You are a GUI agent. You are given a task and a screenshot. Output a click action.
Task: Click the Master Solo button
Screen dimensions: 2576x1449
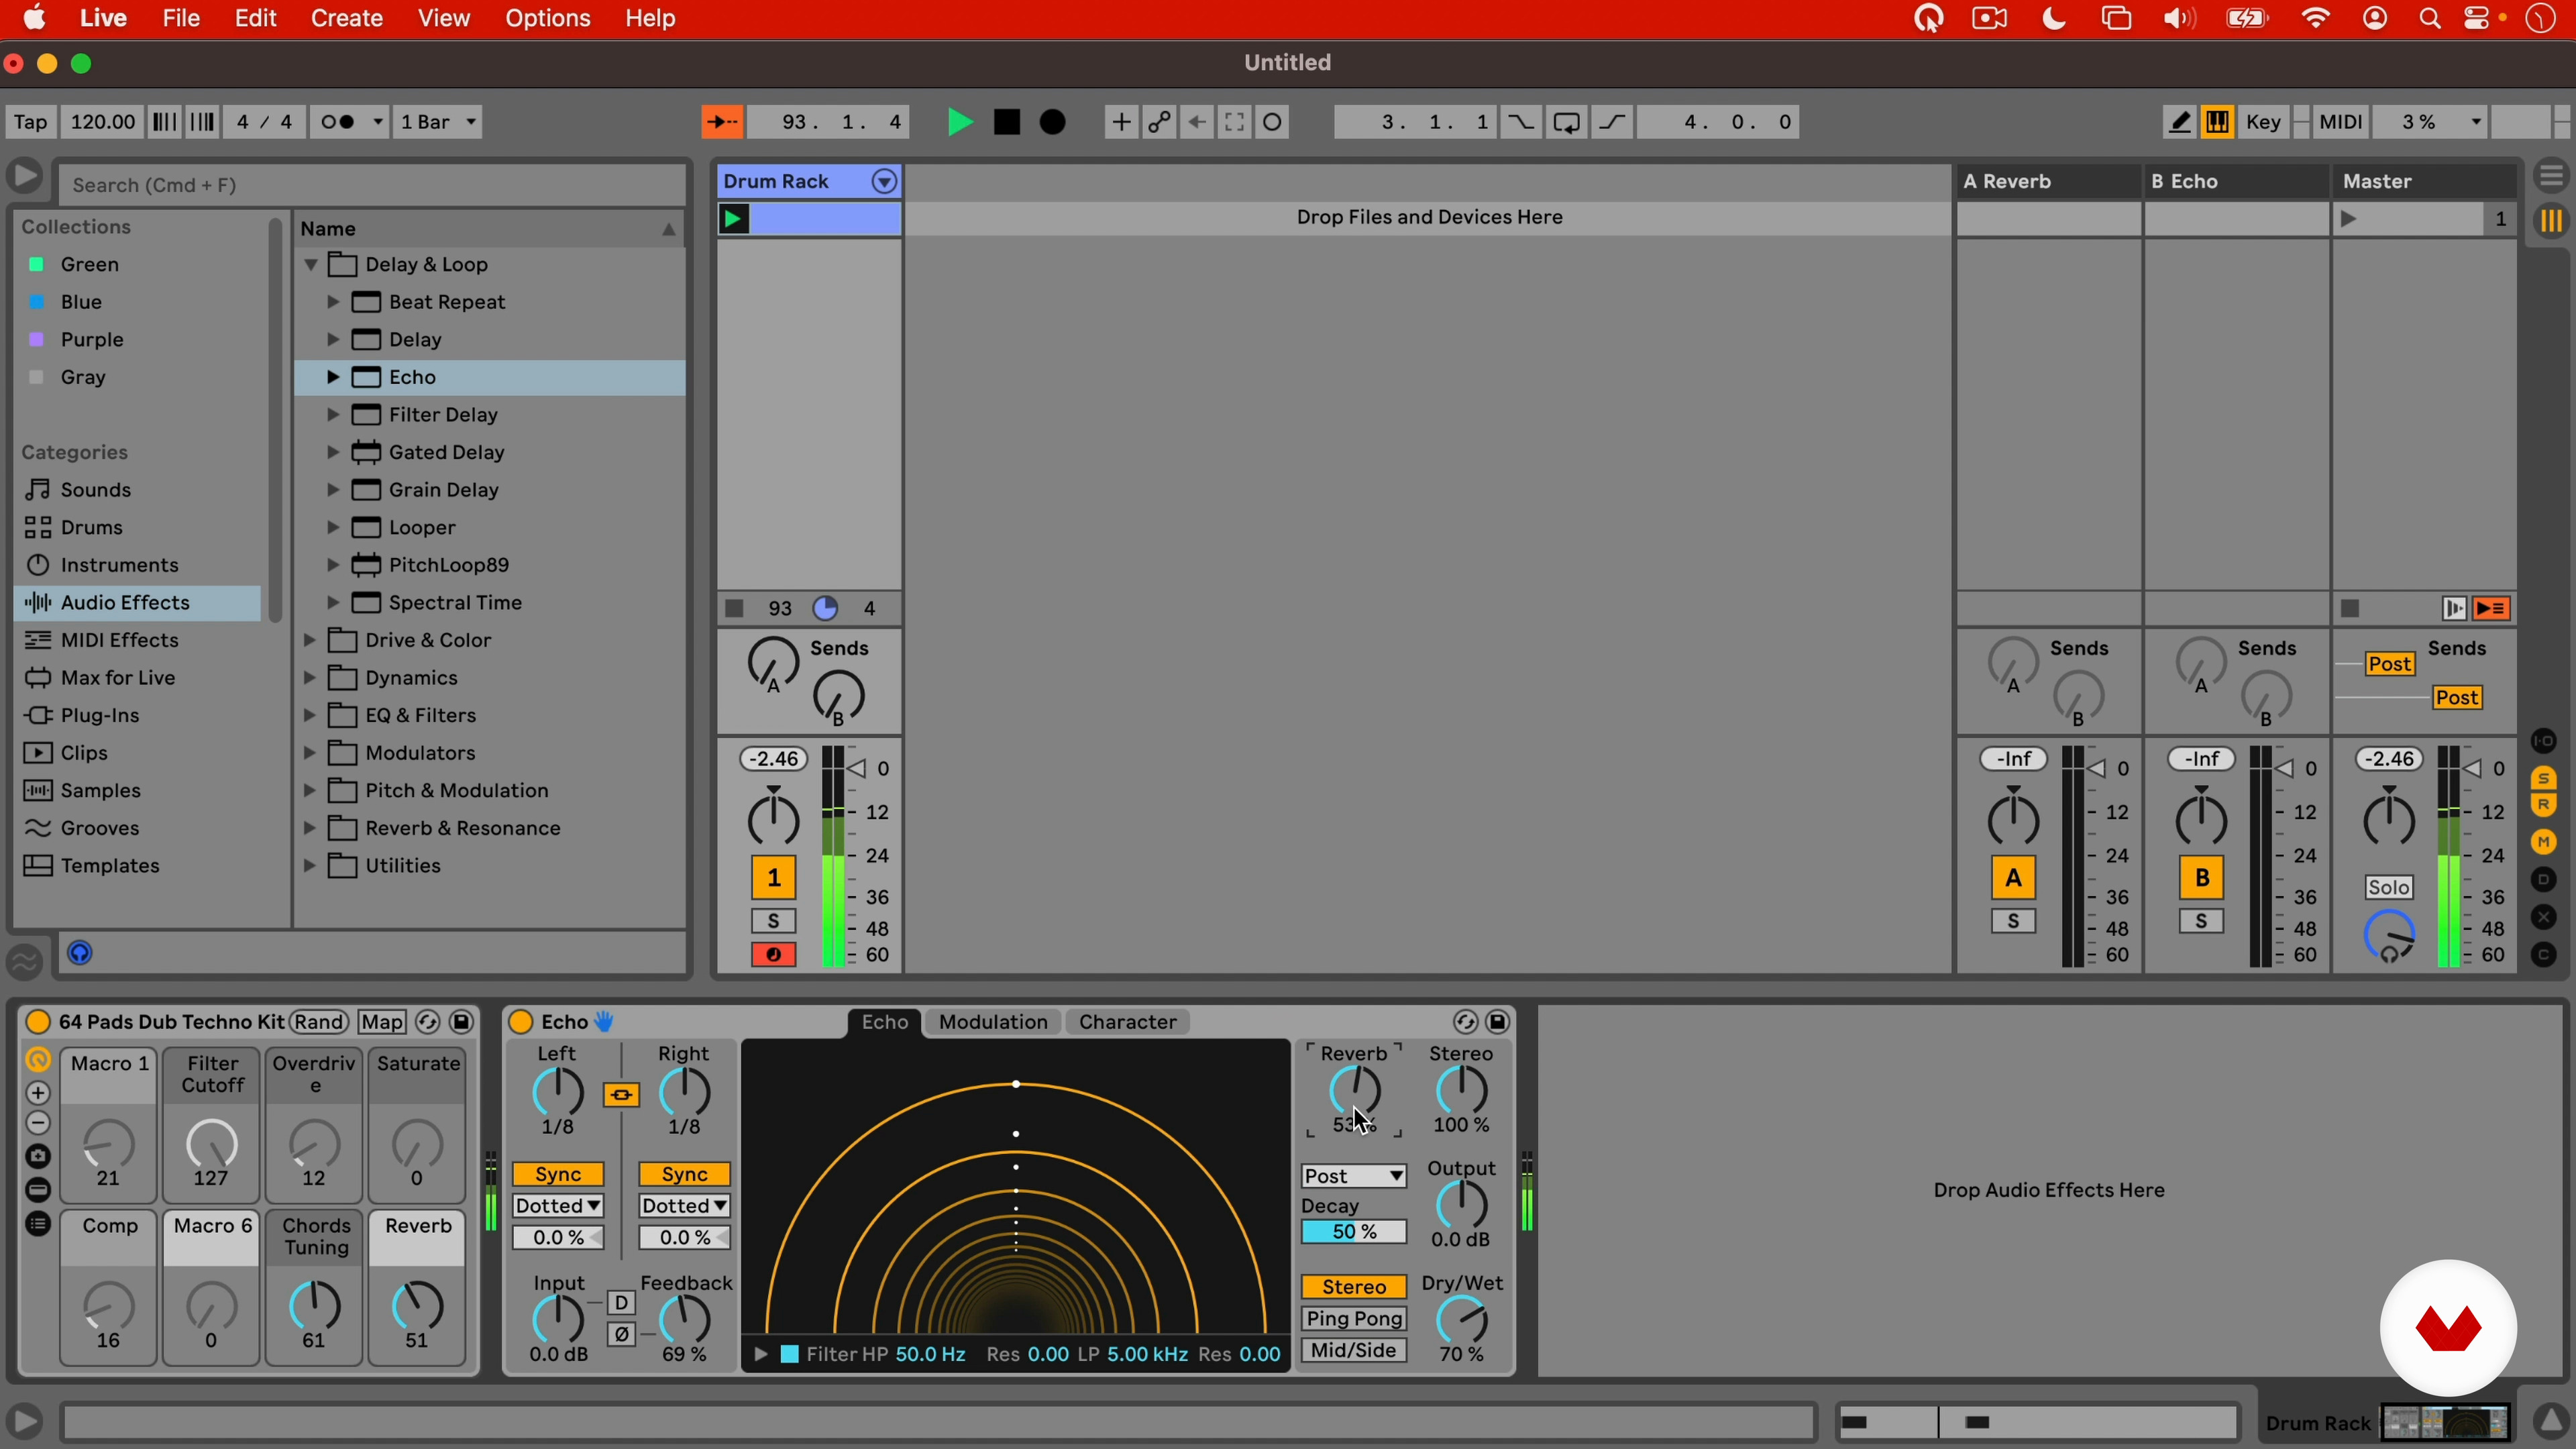coord(2388,887)
